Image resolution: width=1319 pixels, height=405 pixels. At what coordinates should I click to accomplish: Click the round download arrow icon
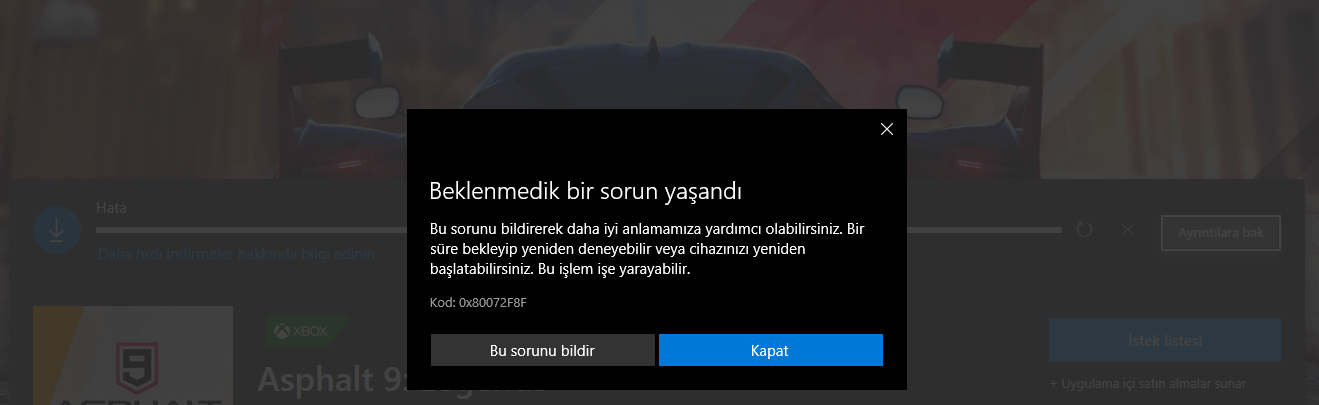click(57, 229)
